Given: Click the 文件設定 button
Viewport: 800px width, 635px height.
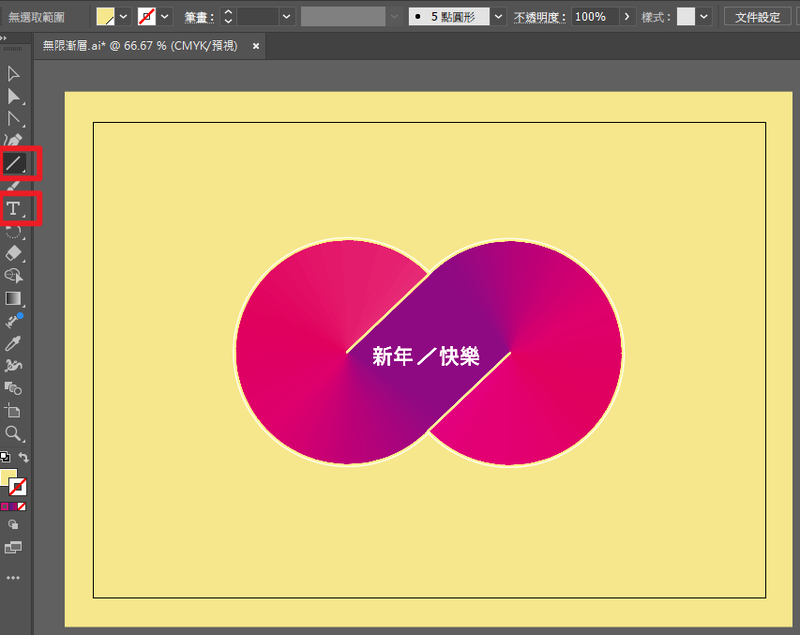Looking at the screenshot, I should coord(757,17).
